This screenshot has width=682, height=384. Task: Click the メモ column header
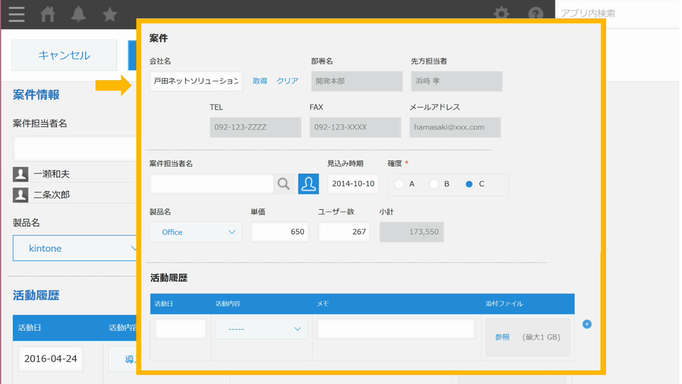point(322,304)
